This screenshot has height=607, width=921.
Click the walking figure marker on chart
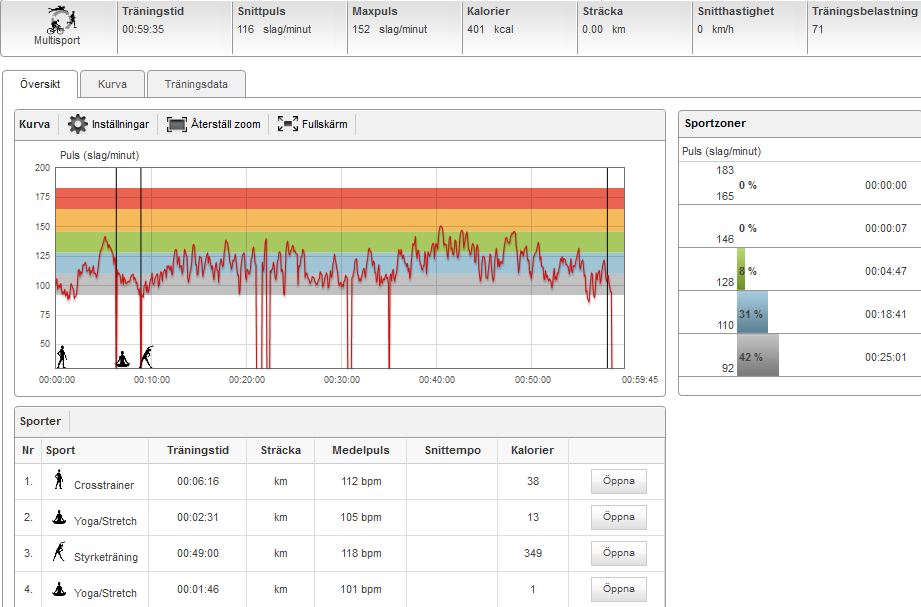[62, 357]
